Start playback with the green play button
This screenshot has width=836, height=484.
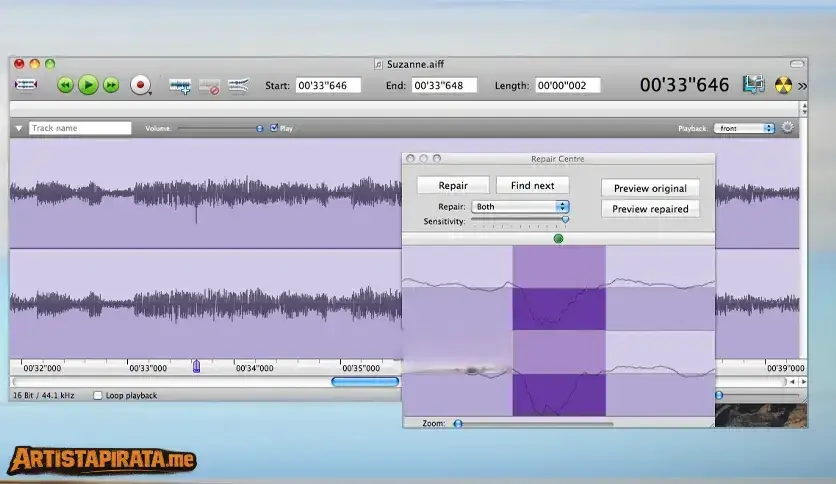coord(88,85)
